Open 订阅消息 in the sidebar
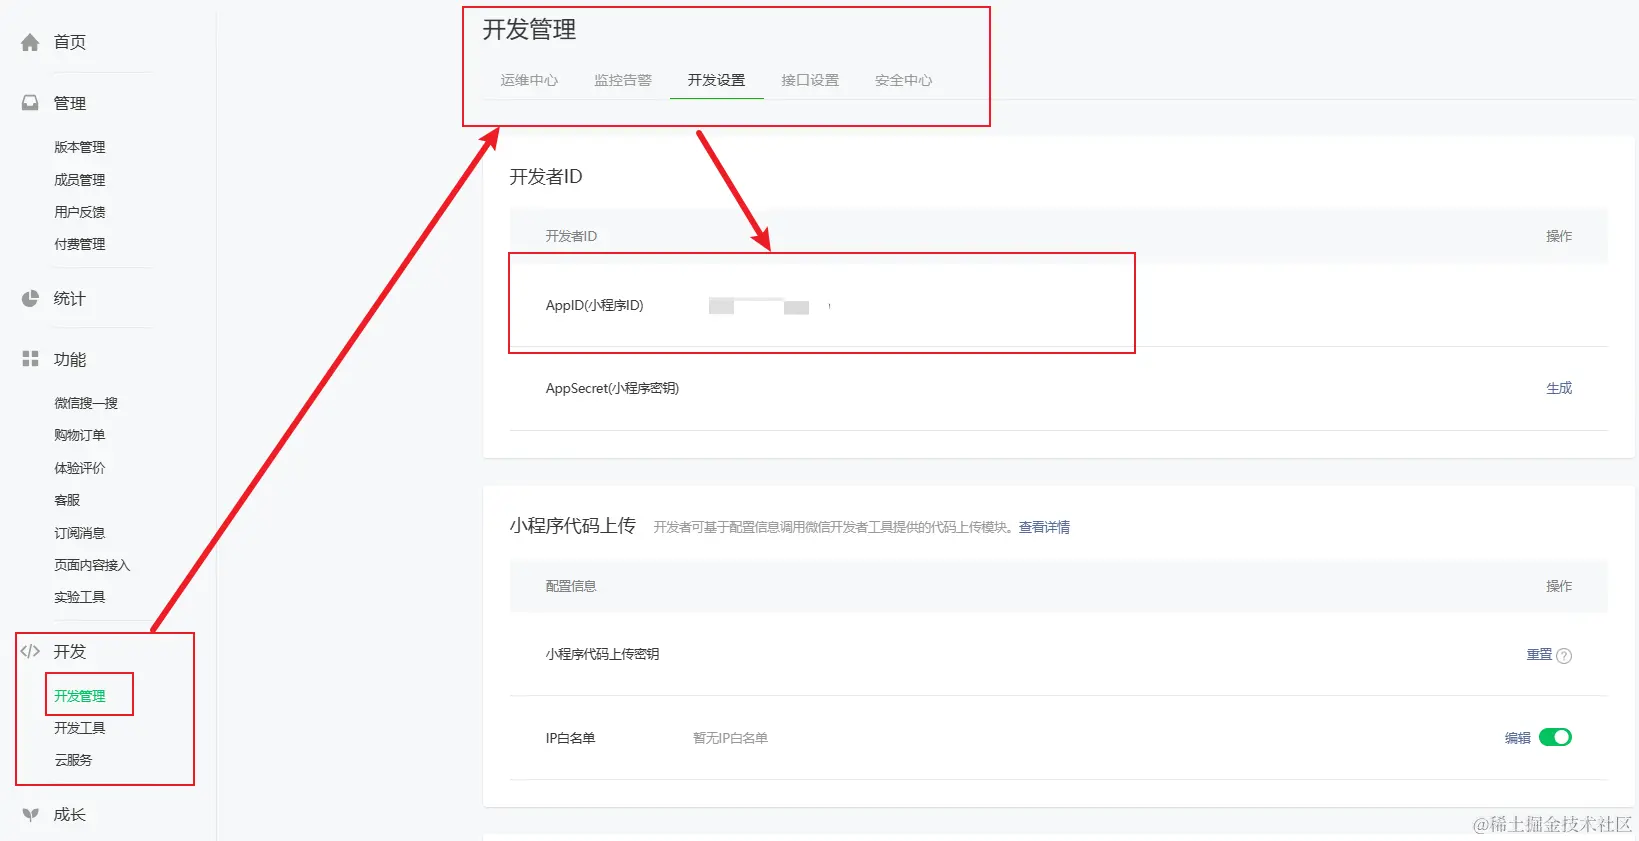This screenshot has width=1639, height=841. (x=80, y=533)
